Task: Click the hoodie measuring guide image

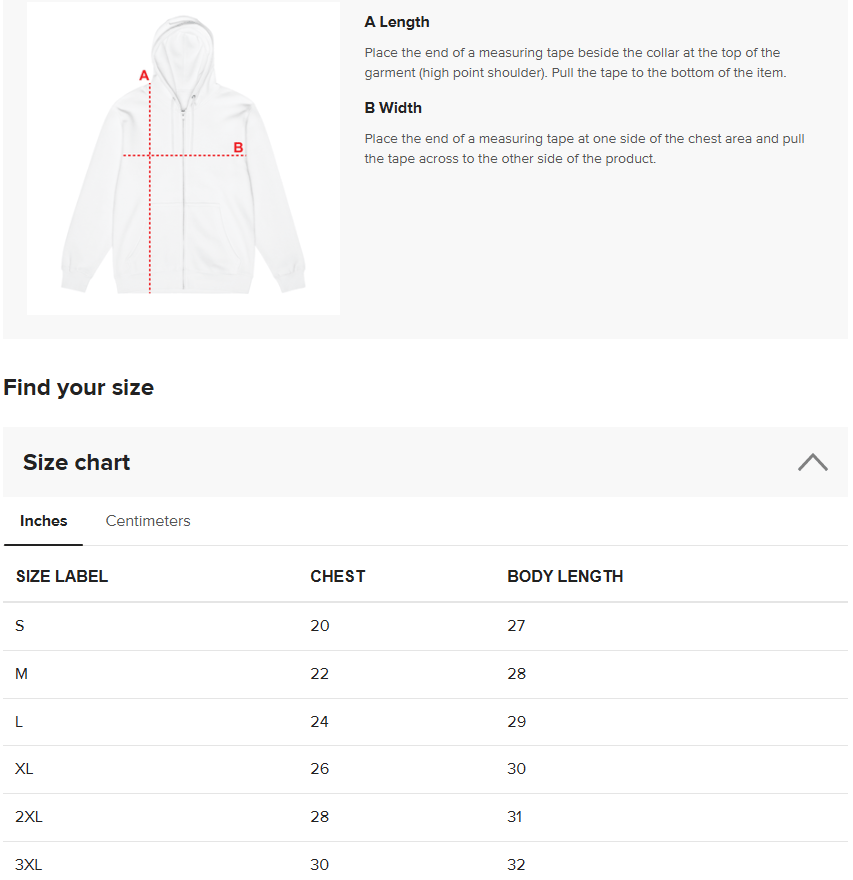Action: click(183, 160)
